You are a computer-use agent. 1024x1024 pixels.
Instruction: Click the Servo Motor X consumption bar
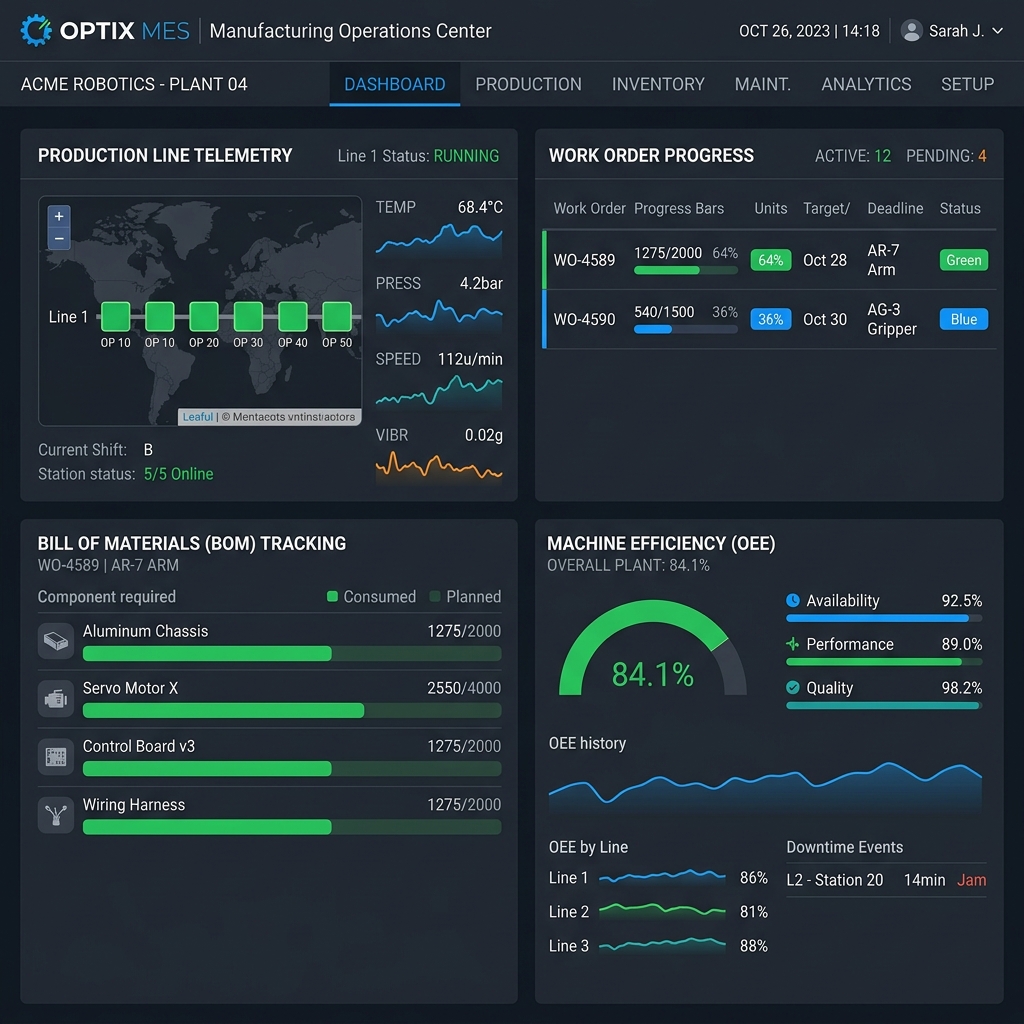click(292, 711)
